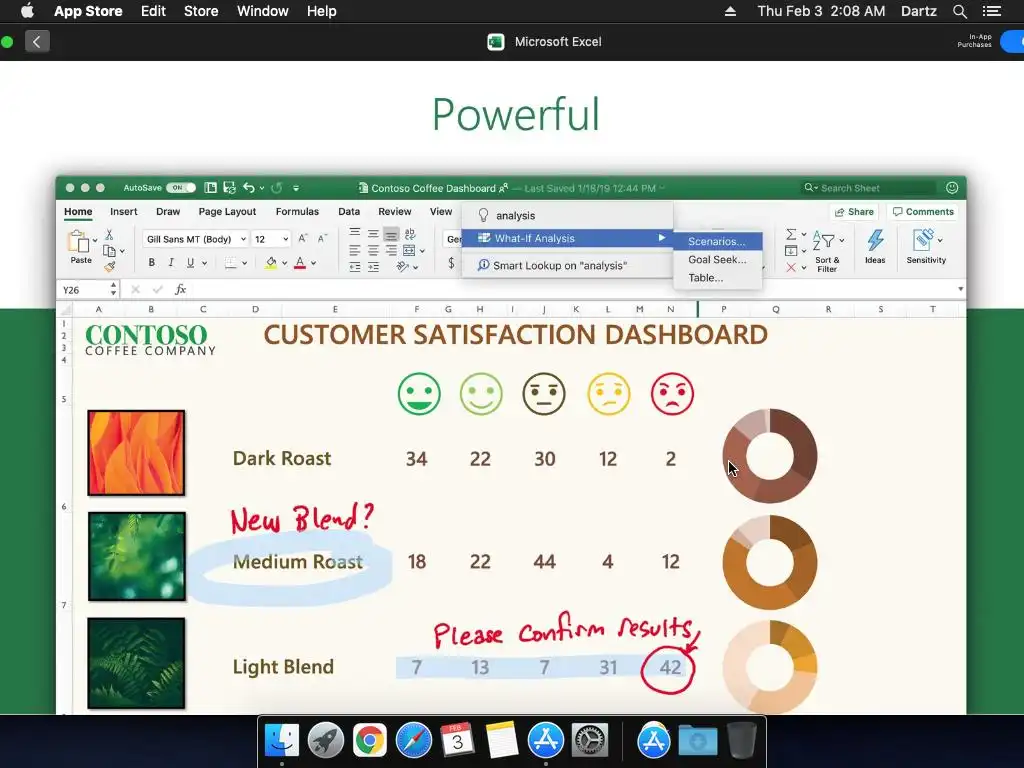
Task: Click the Increase Indent icon
Action: click(373, 267)
